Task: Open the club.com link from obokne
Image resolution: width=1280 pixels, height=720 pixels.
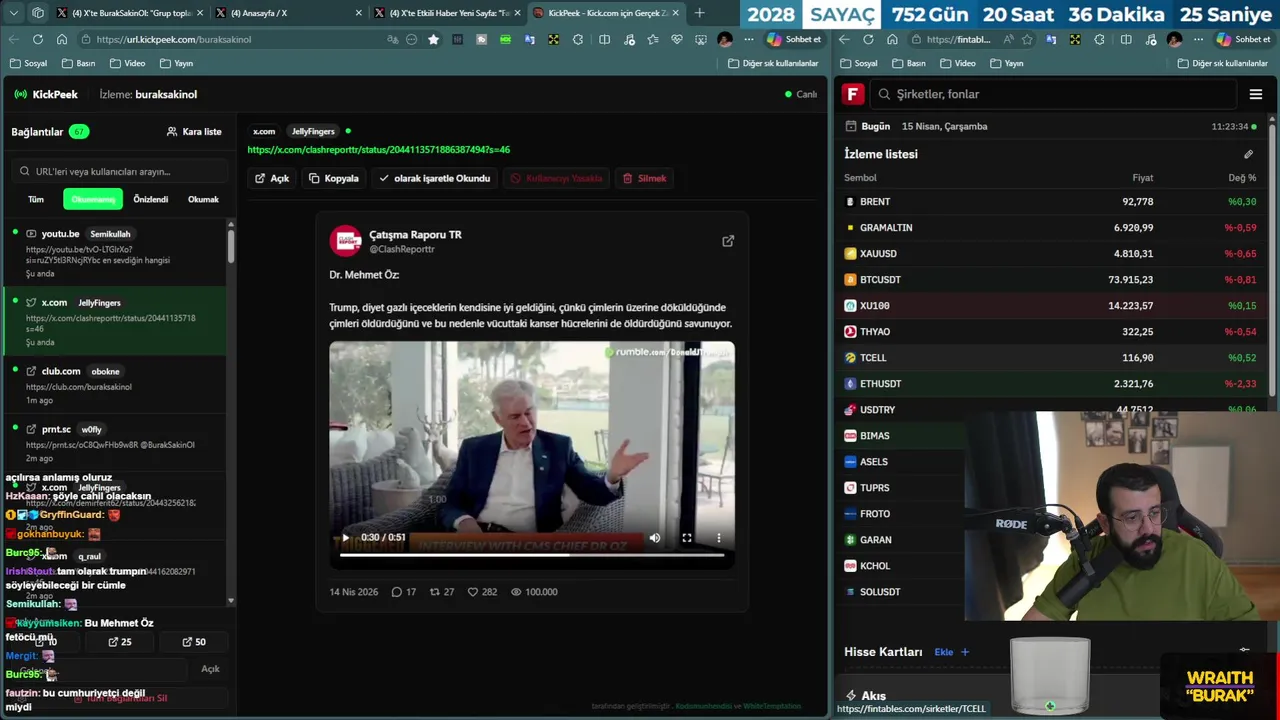Action: [116, 384]
